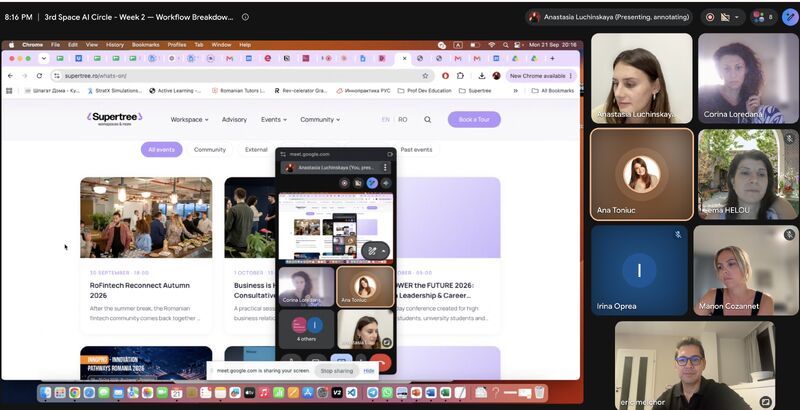The height and width of the screenshot is (410, 800).
Task: Click Stop sharing in the sharing bar
Action: [336, 371]
